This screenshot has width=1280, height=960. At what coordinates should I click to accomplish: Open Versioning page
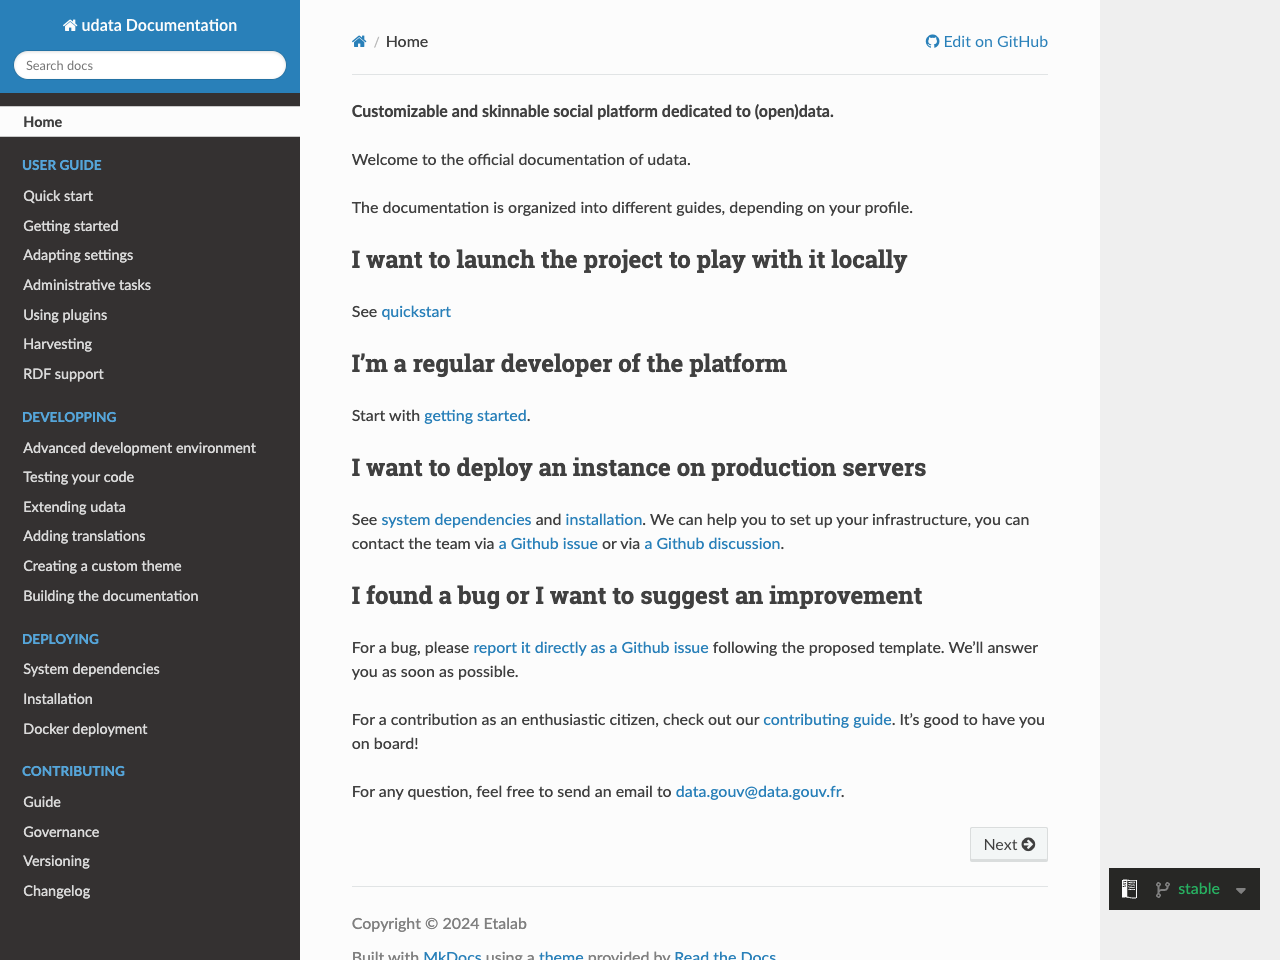coord(150,861)
